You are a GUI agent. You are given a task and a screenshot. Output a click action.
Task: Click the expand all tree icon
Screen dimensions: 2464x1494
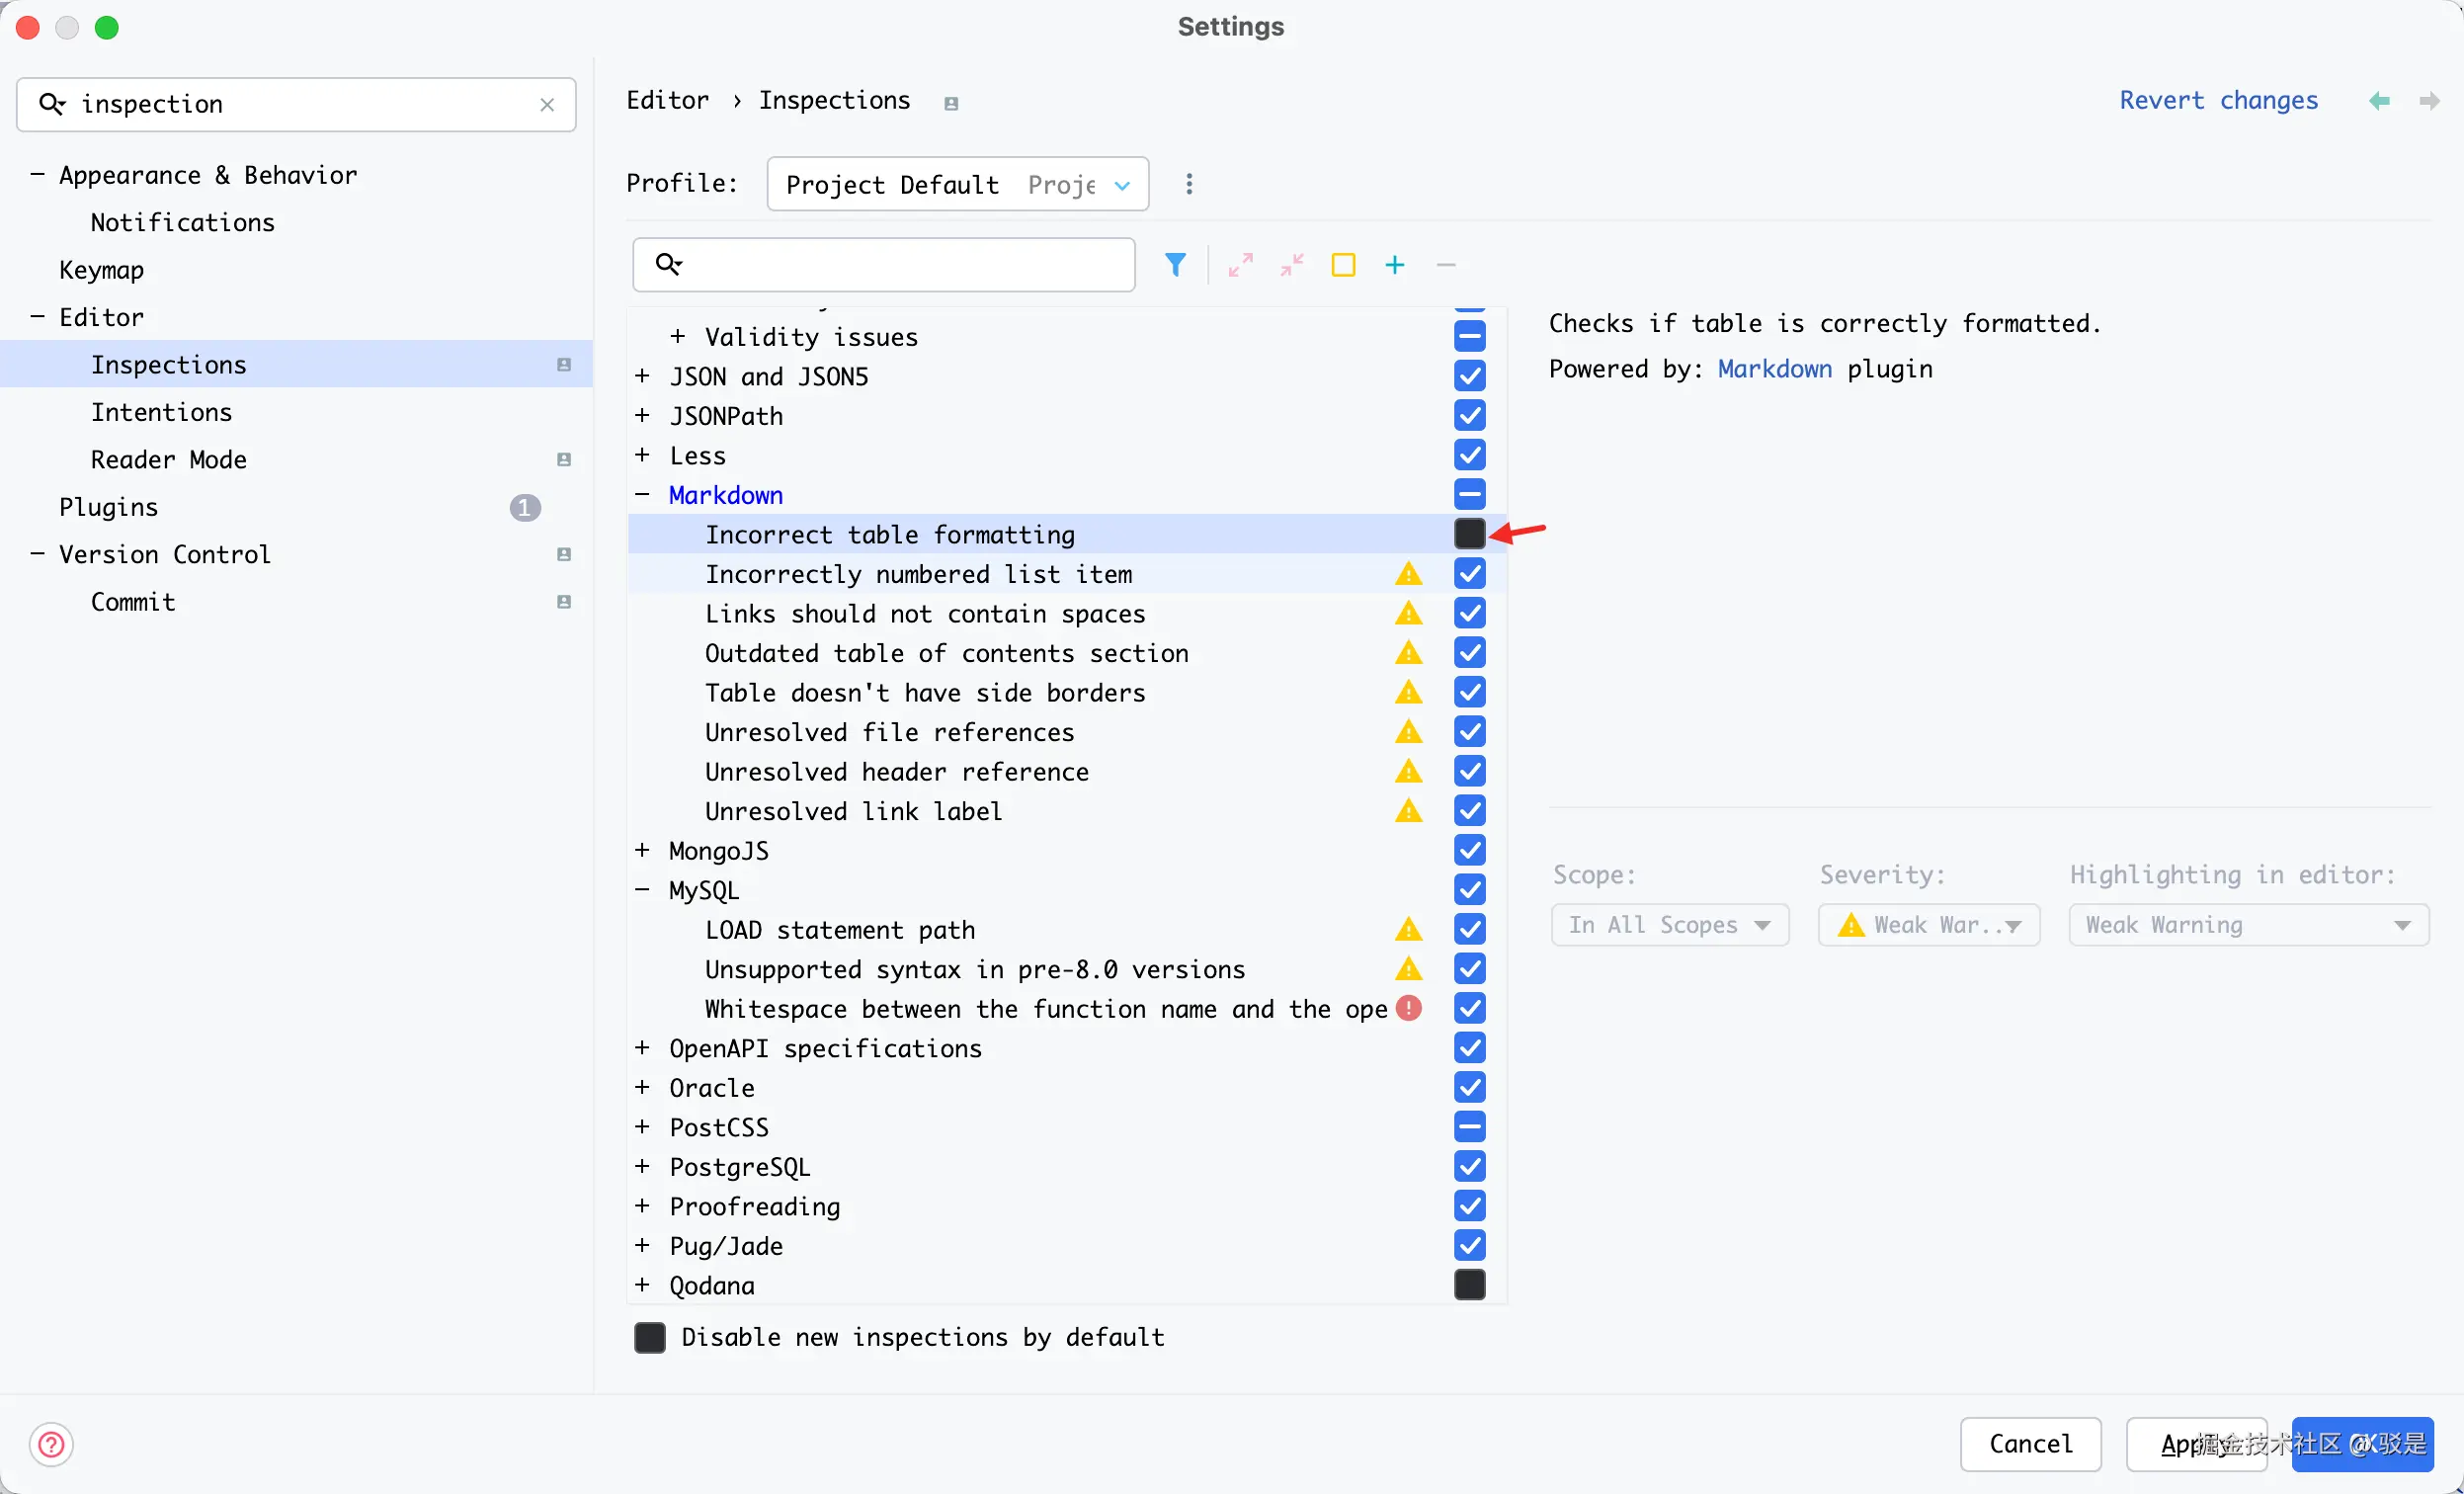[1240, 265]
